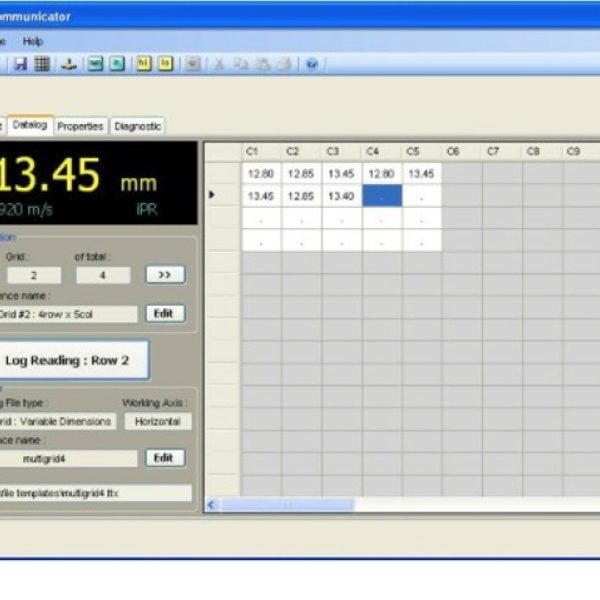Click row 1 cell 12.80 in C1
Viewport: 600px width, 600px height.
click(261, 174)
